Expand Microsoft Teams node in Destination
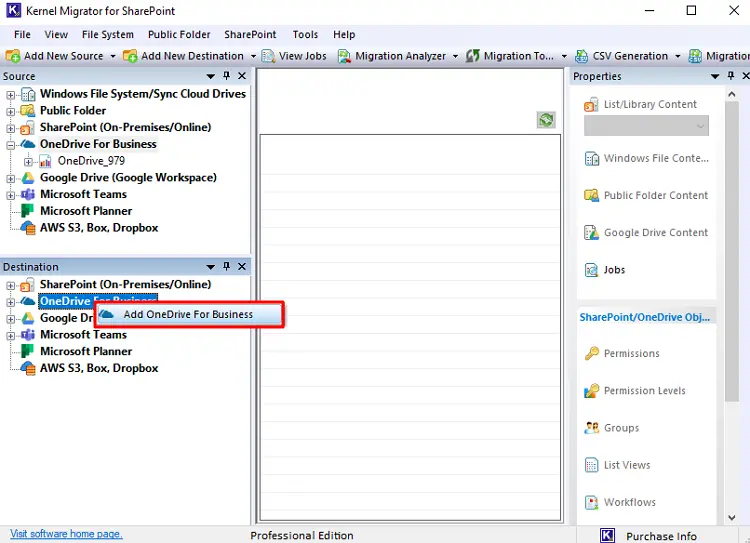750x543 pixels. click(11, 336)
